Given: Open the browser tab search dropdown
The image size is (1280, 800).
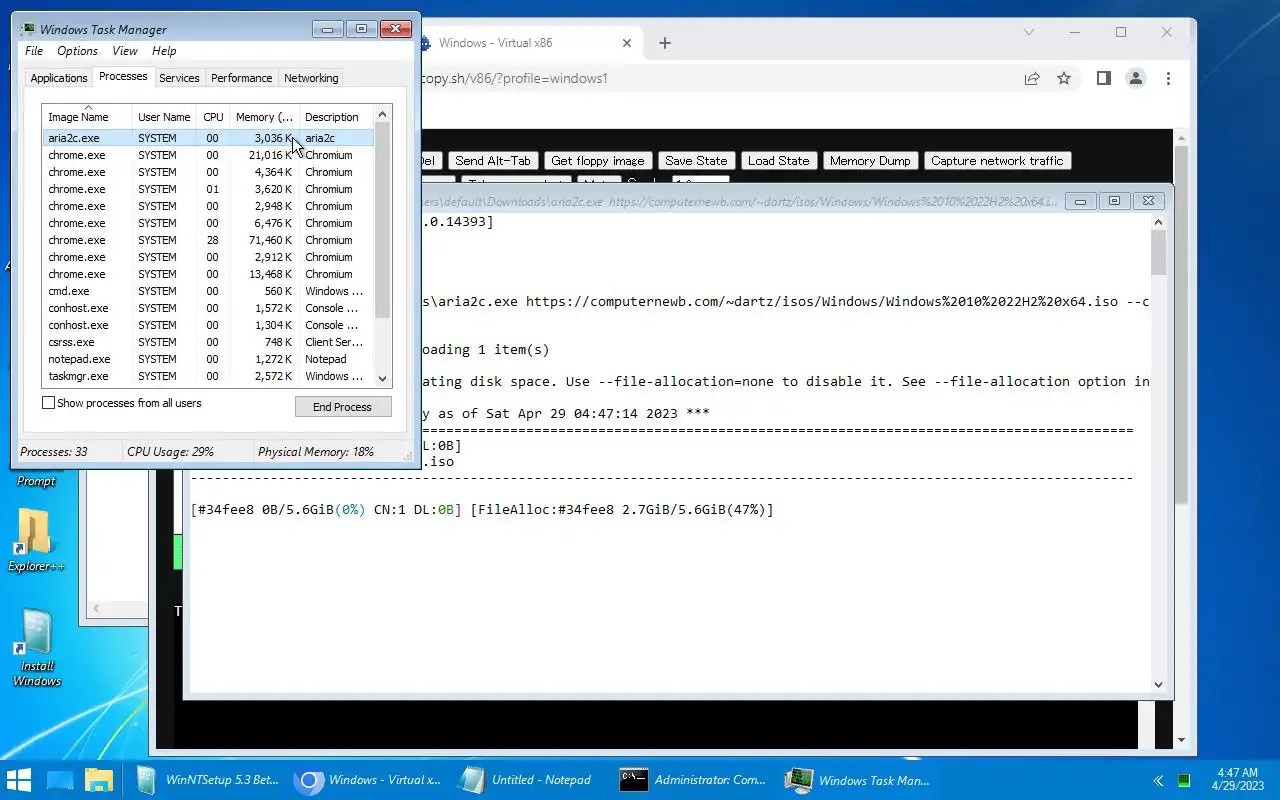Looking at the screenshot, I should click(x=1029, y=32).
